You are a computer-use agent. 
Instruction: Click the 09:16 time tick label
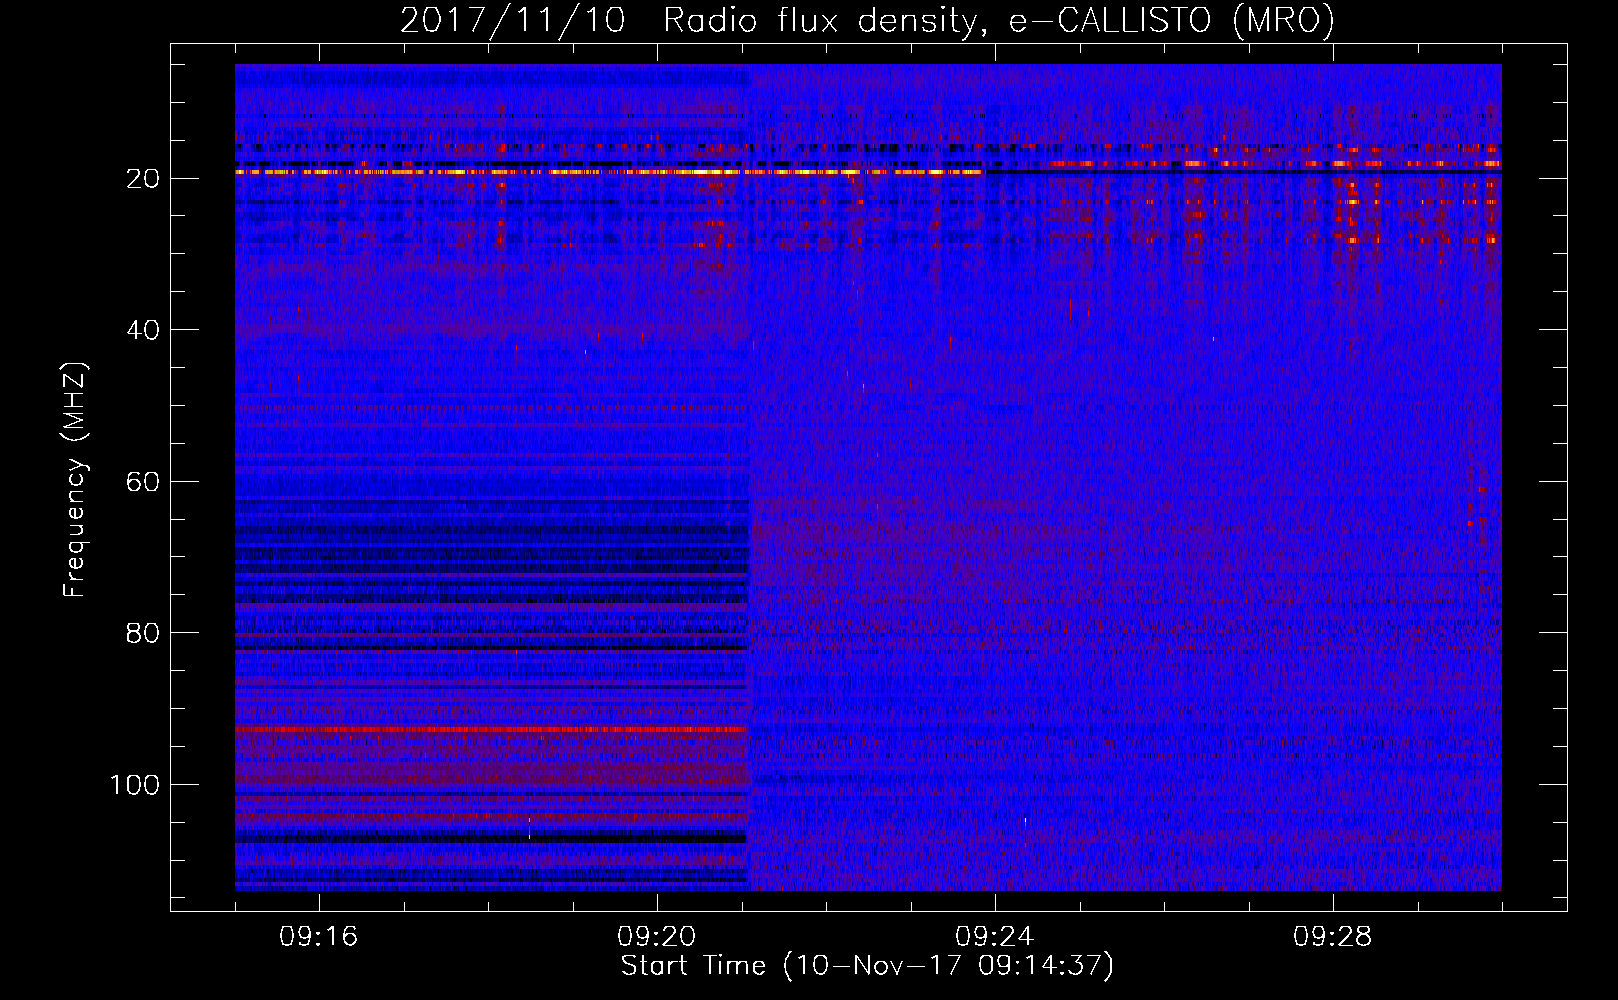pyautogui.click(x=319, y=937)
